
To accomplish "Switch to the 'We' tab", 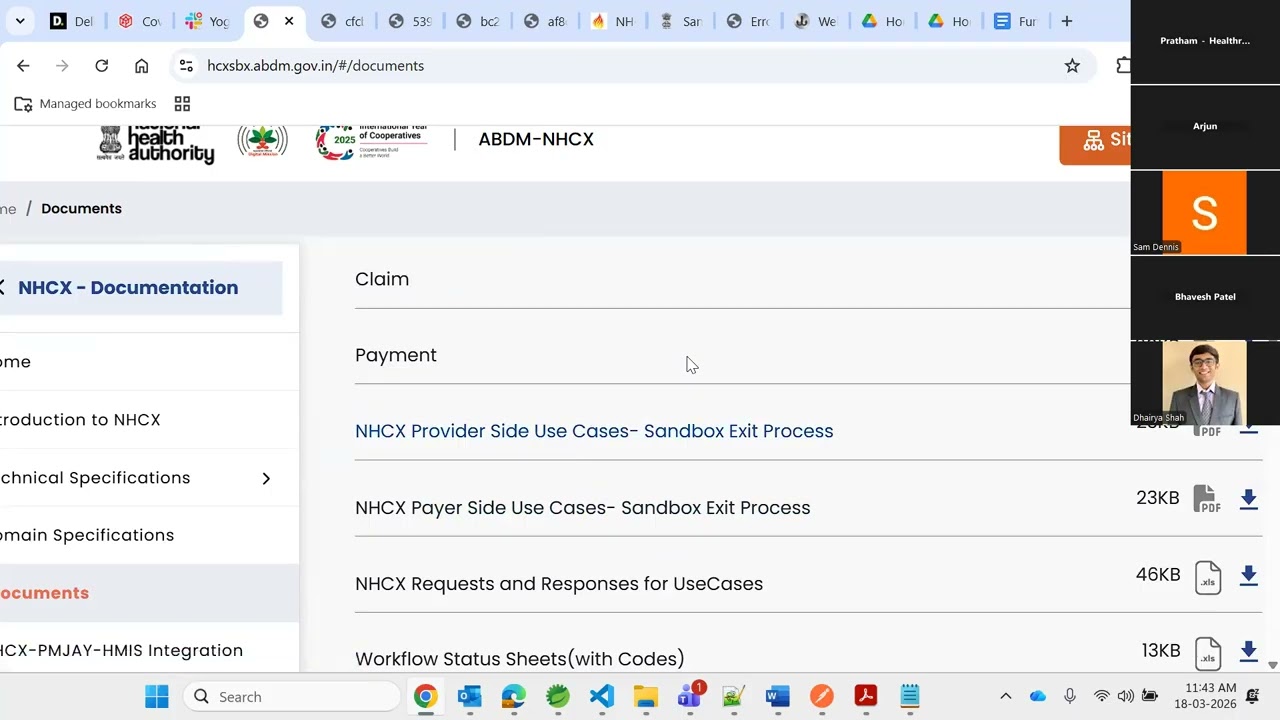I will click(x=814, y=21).
